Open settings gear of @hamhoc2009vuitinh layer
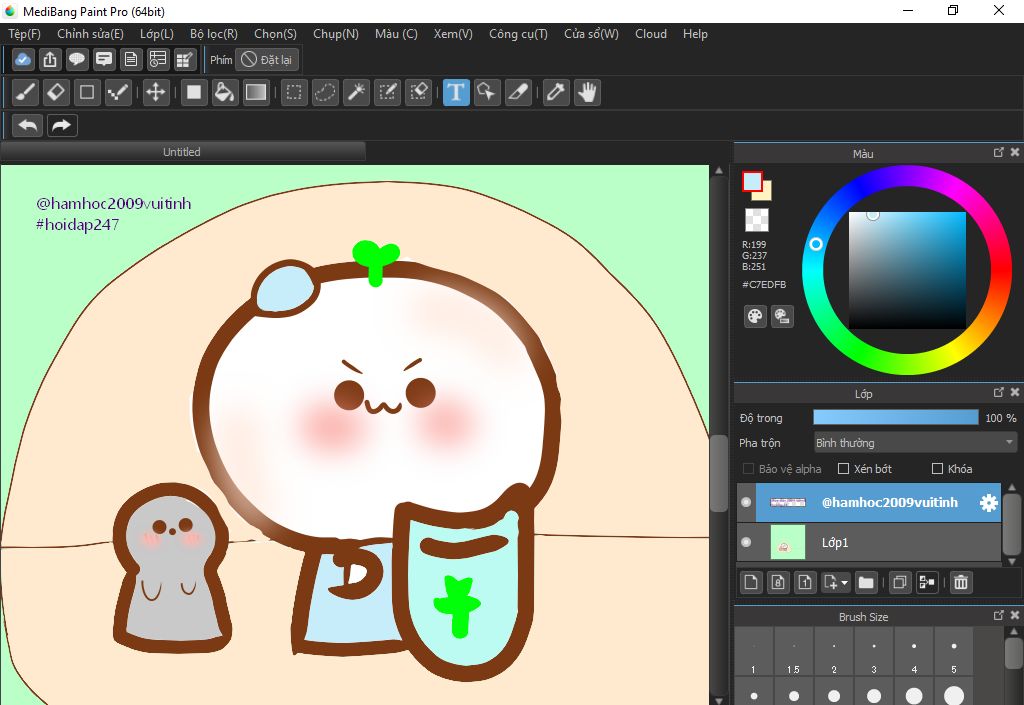1024x705 pixels. pyautogui.click(x=989, y=503)
